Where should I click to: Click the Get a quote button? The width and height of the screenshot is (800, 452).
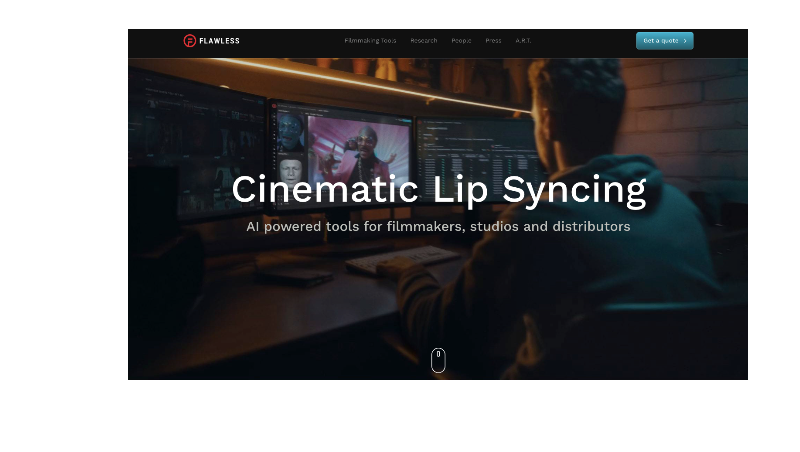(664, 41)
